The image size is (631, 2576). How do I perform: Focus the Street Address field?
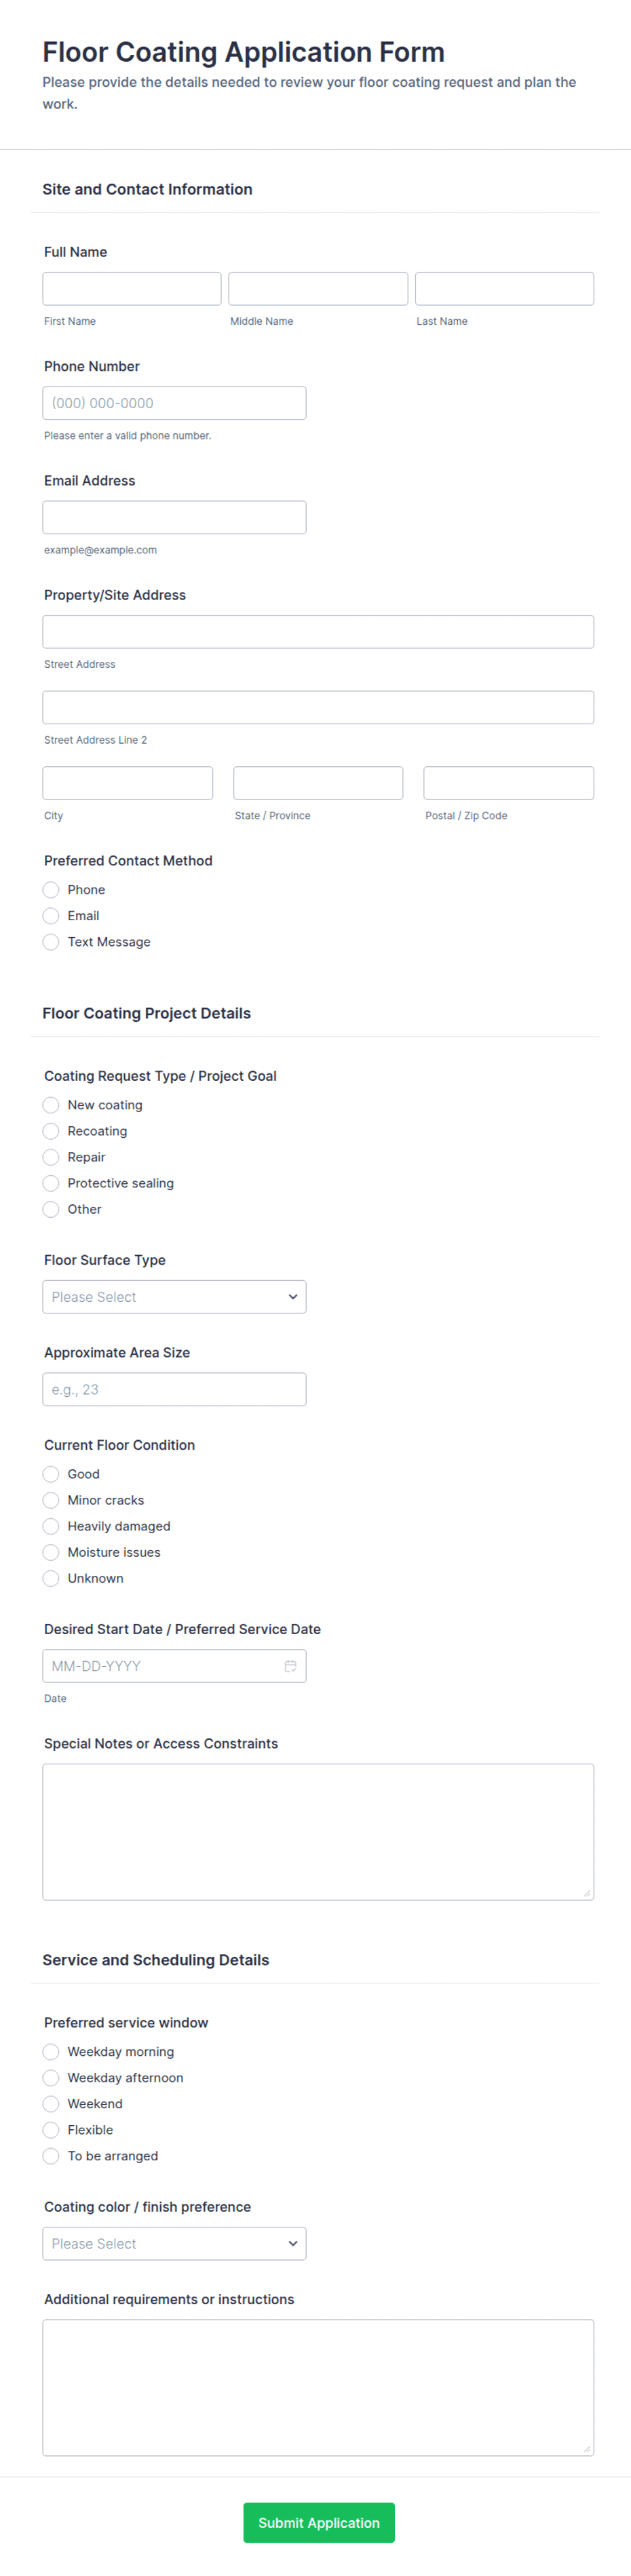tap(318, 632)
